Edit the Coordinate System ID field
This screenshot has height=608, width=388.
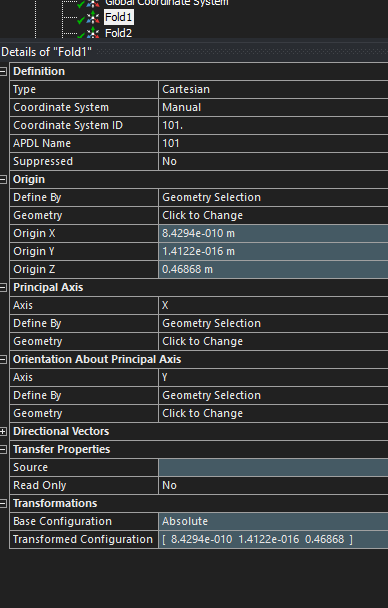pos(273,125)
